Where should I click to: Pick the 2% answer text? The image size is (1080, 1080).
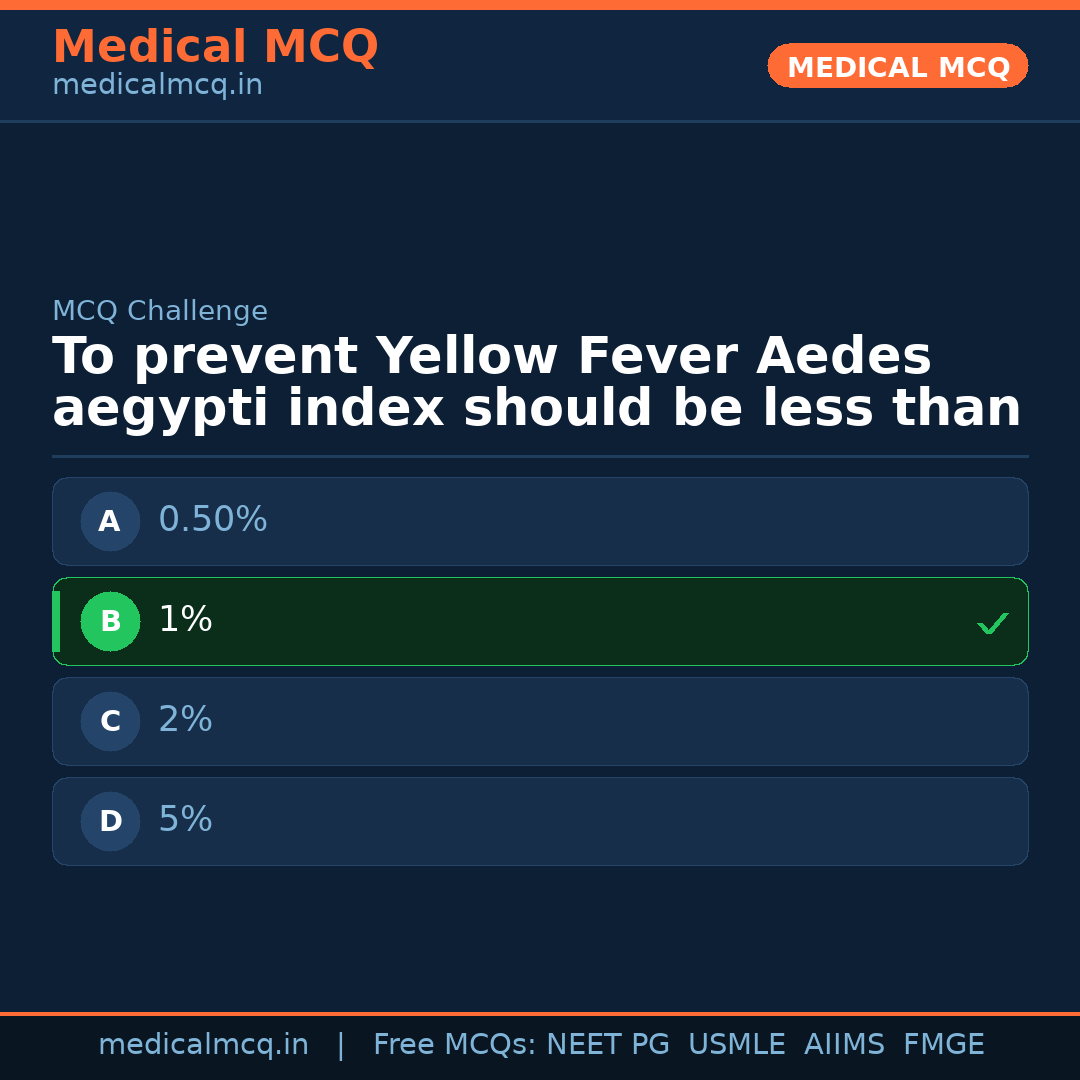click(186, 720)
